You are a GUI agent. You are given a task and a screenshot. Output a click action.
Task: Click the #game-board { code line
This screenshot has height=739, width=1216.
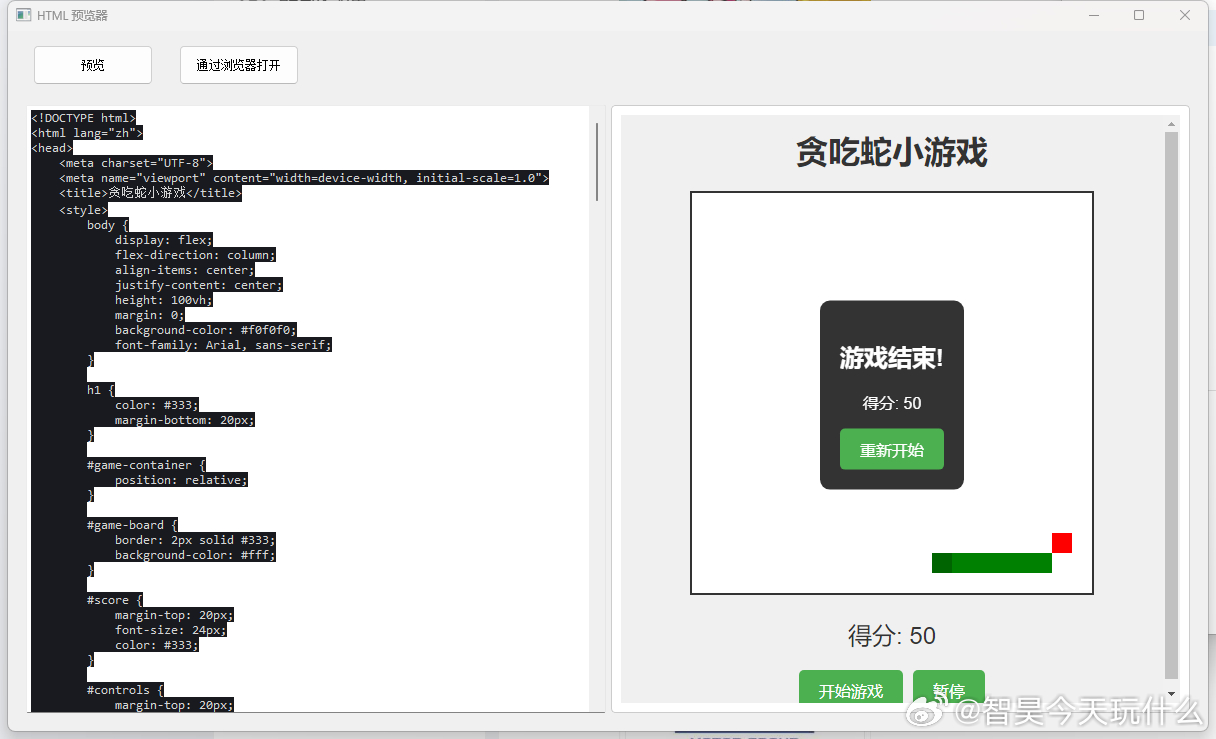132,525
